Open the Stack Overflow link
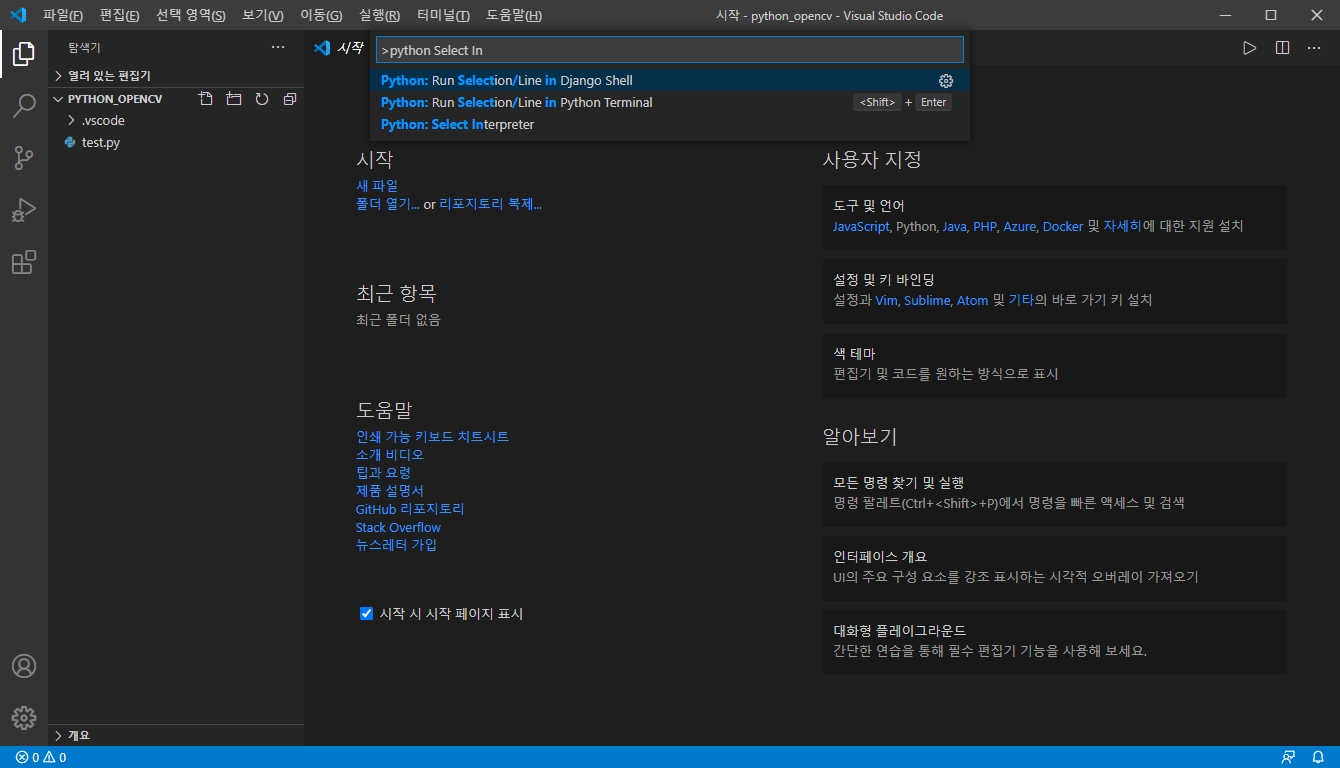Image resolution: width=1340 pixels, height=768 pixels. [398, 527]
